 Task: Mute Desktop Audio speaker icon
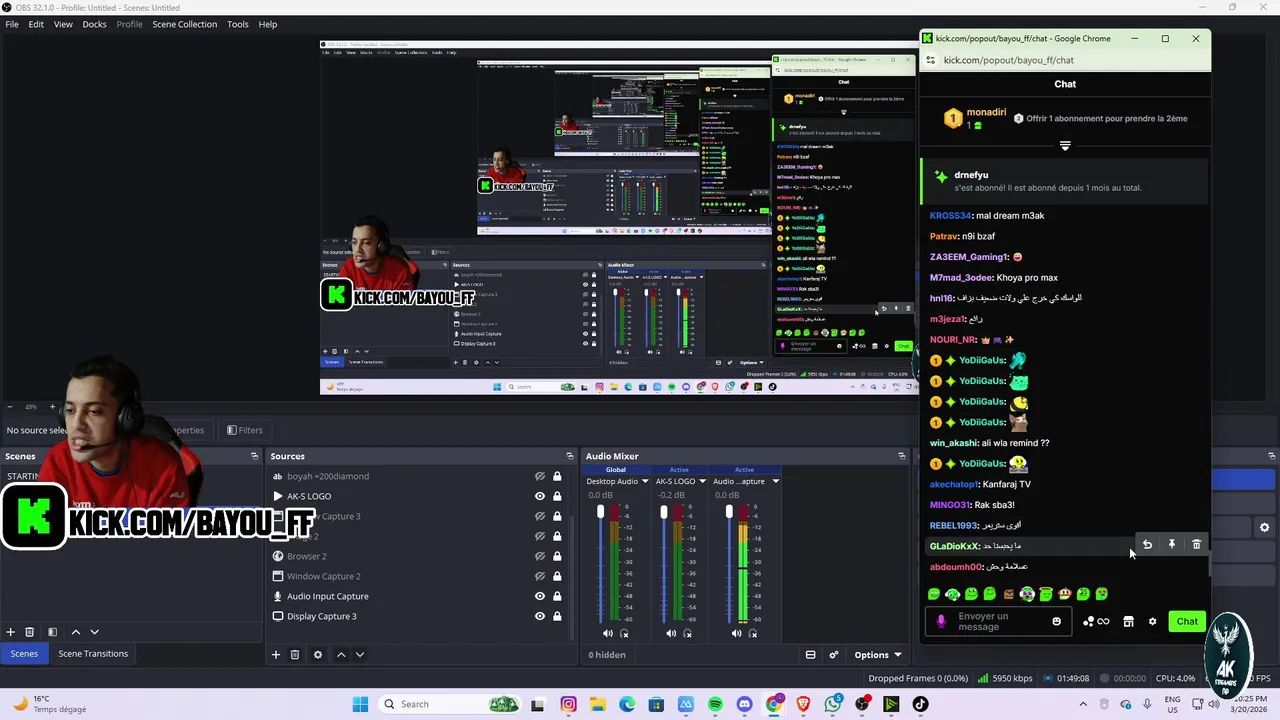pos(607,633)
